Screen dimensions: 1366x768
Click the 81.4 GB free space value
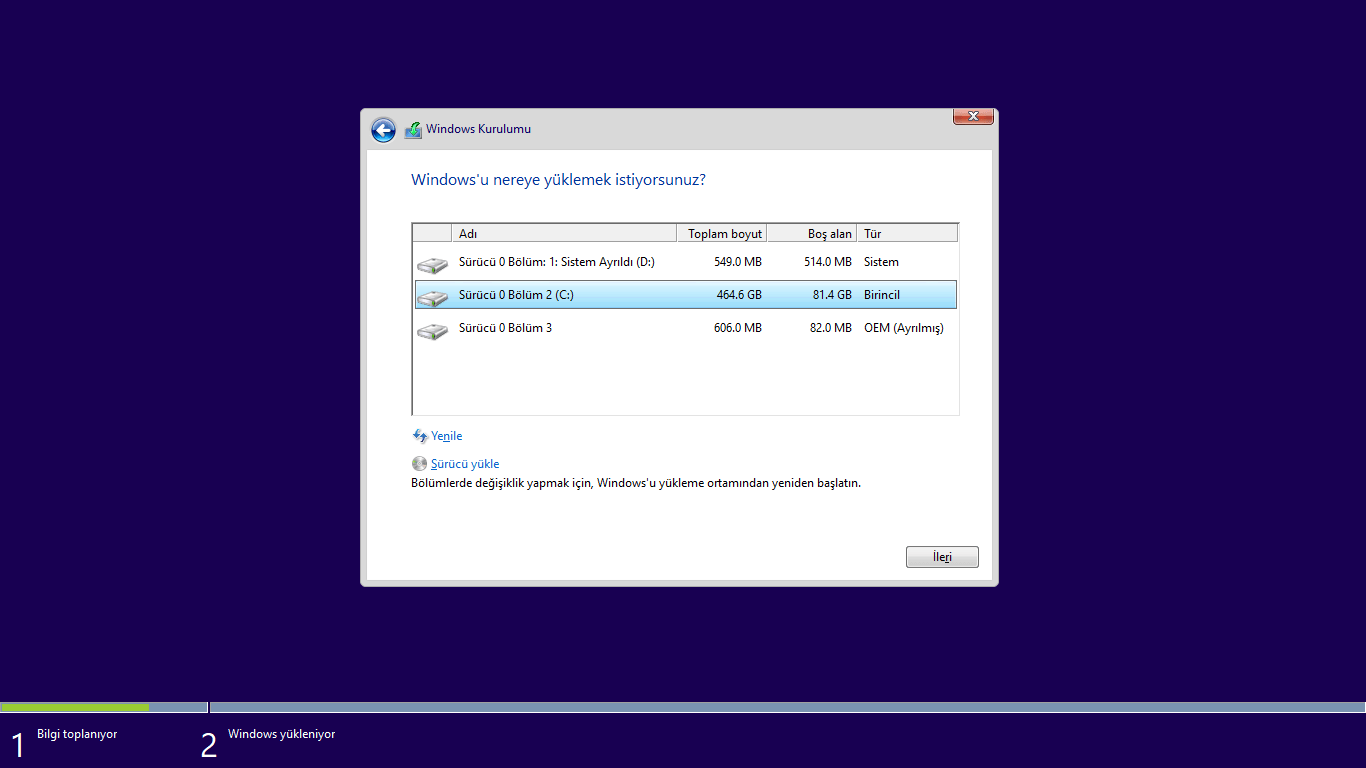click(x=831, y=295)
